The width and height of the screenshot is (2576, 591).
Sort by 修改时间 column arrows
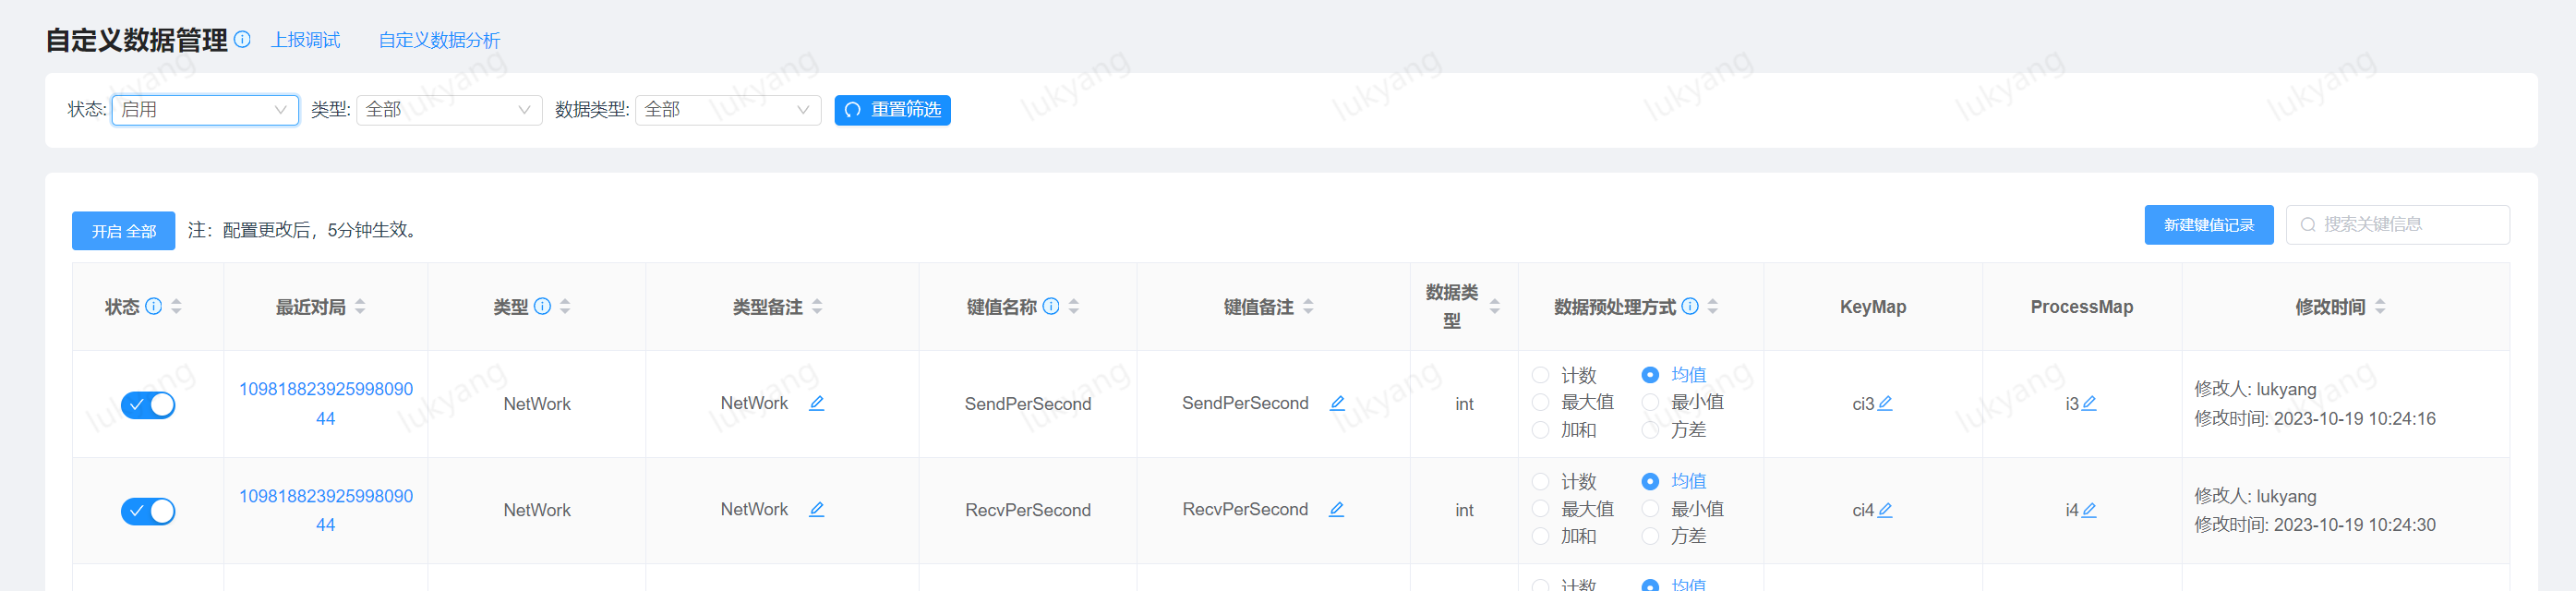pos(2380,307)
